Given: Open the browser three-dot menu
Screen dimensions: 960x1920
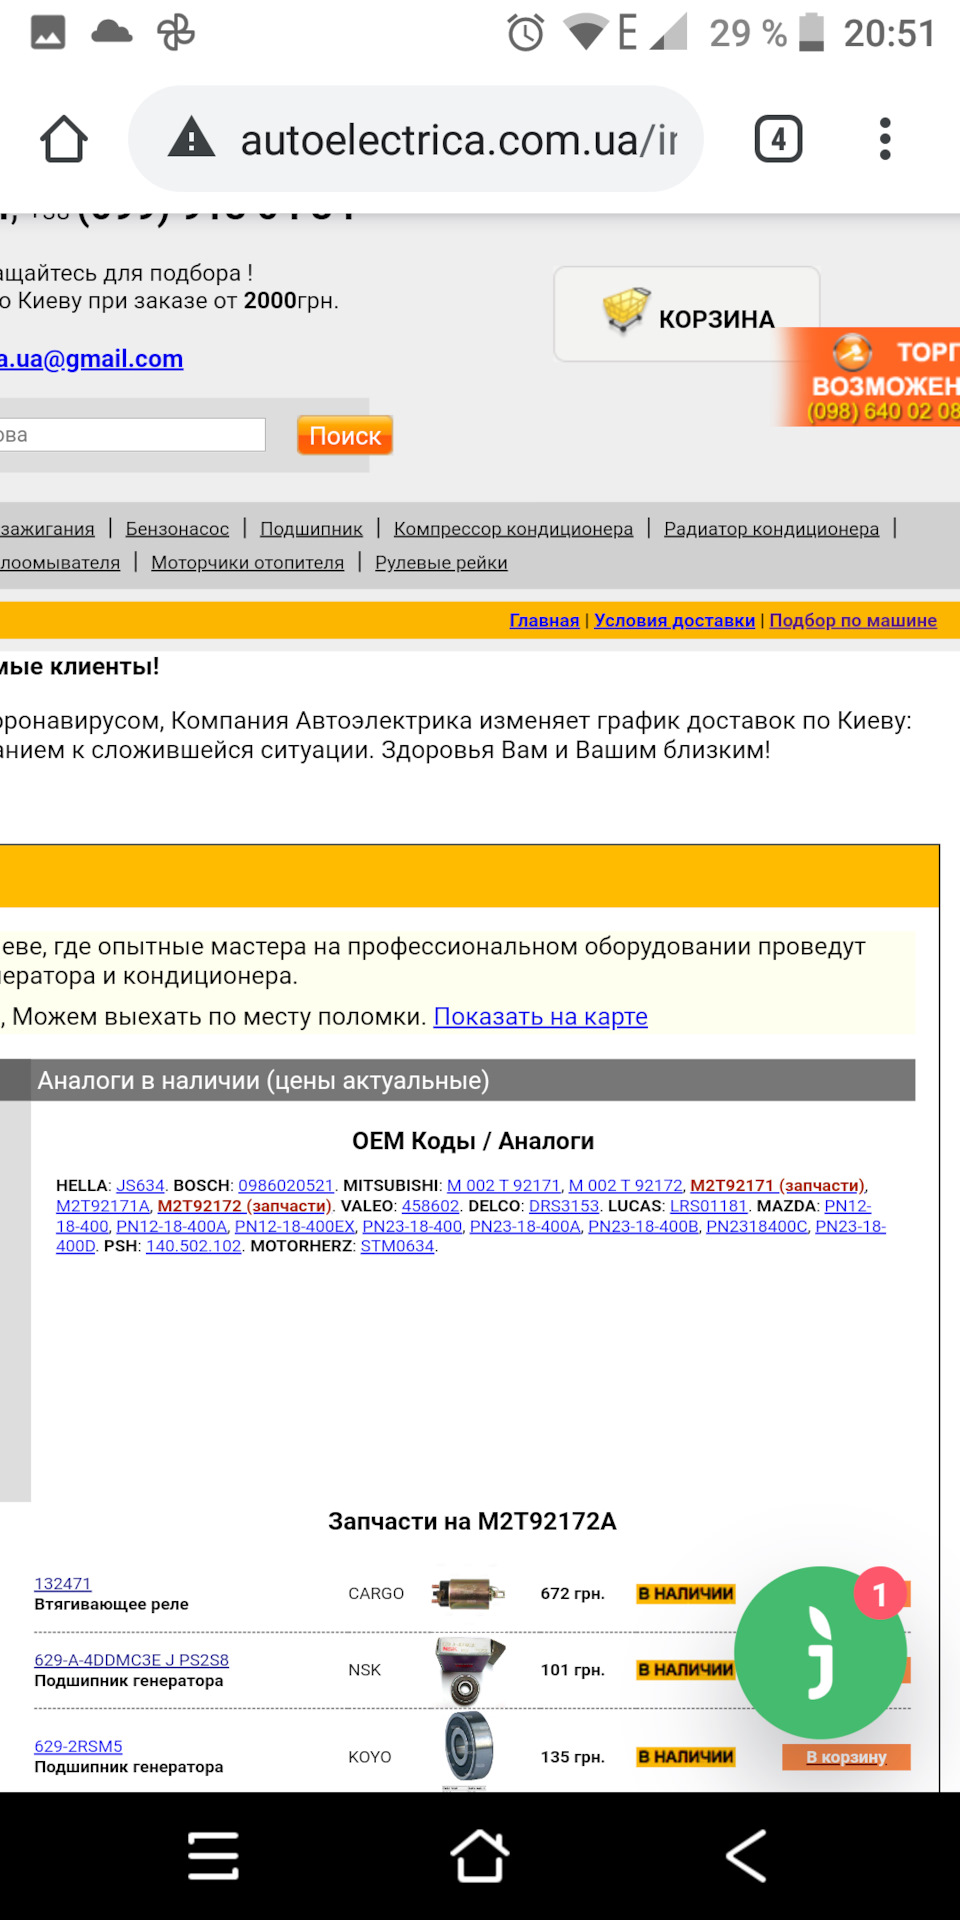Looking at the screenshot, I should coord(885,139).
